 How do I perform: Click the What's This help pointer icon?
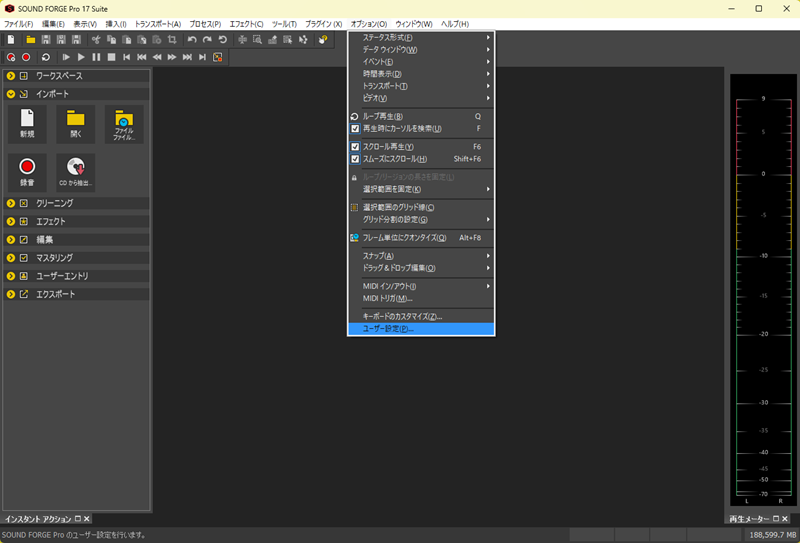[x=322, y=40]
